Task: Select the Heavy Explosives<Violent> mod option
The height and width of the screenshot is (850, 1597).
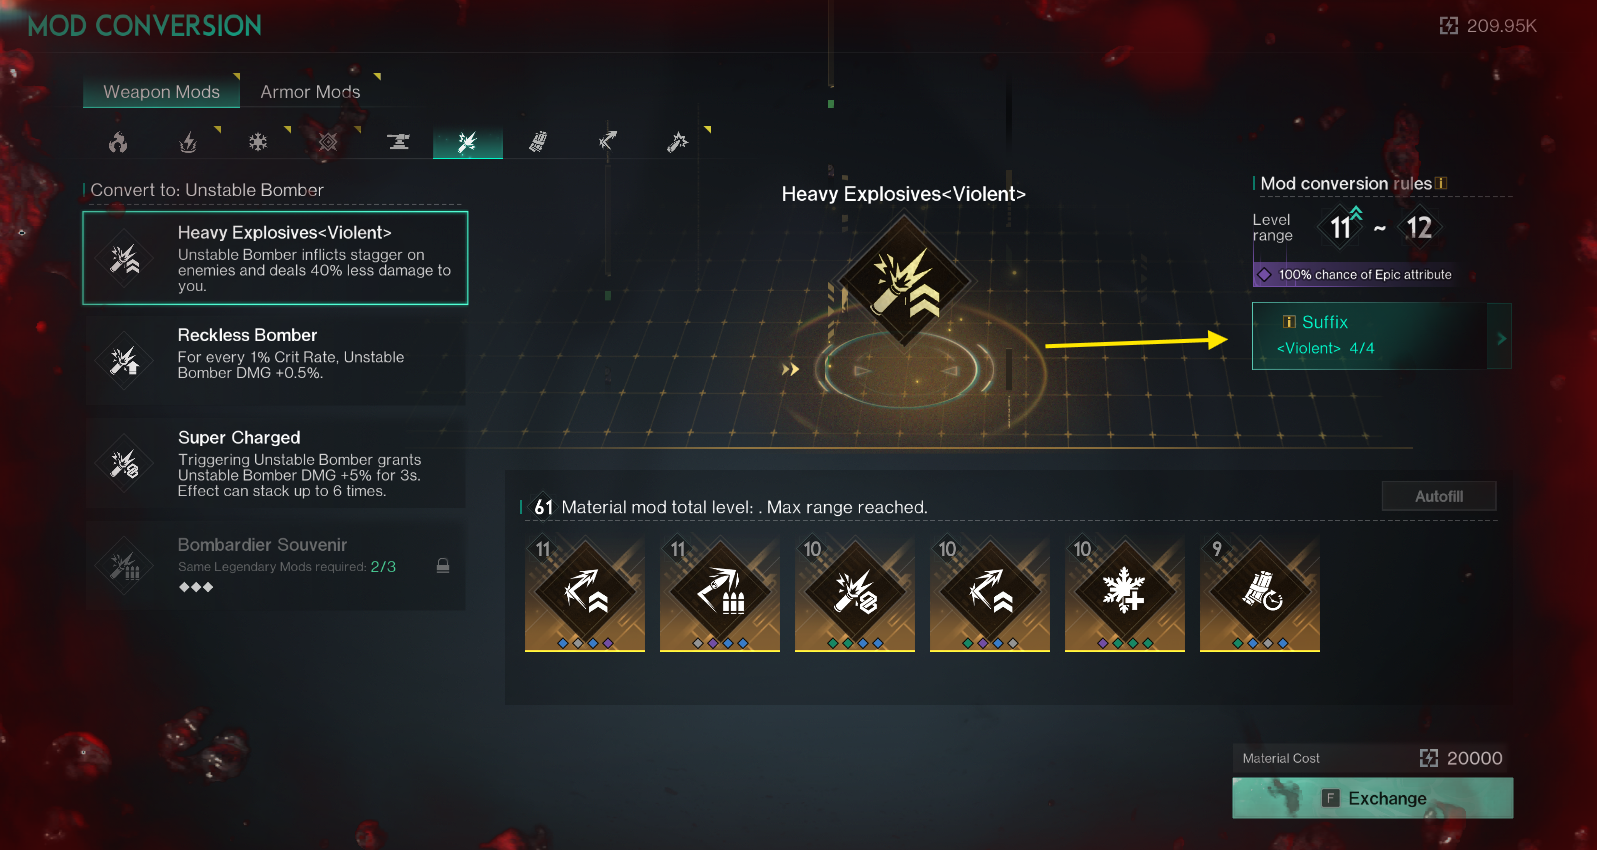Action: pyautogui.click(x=275, y=258)
